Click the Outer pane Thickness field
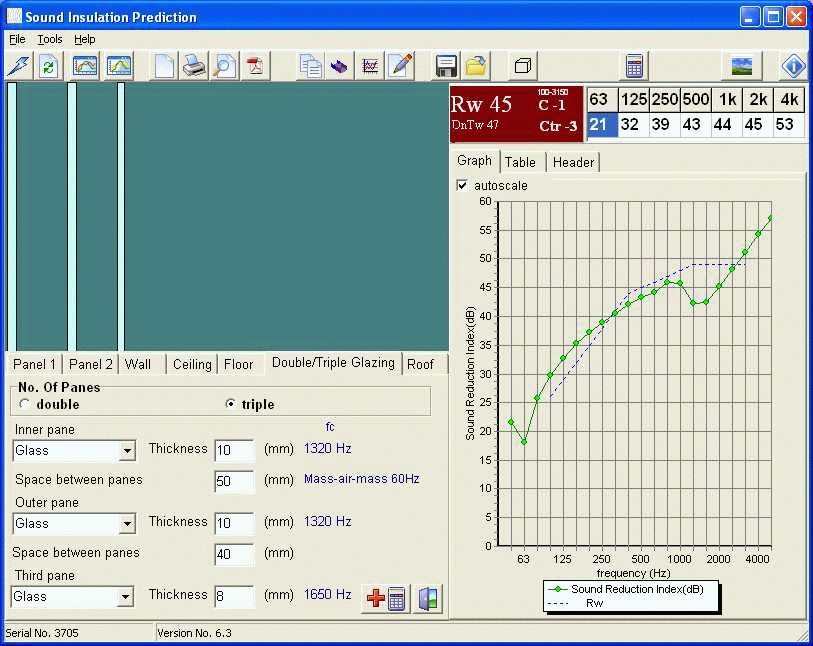 (234, 523)
